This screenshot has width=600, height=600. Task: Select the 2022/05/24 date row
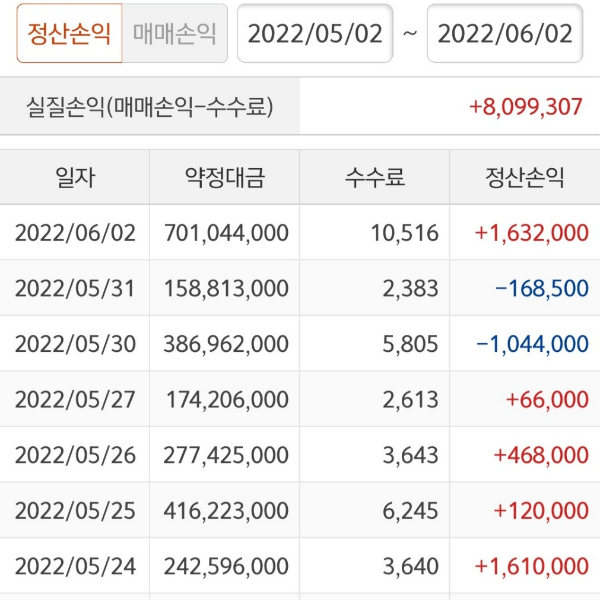coord(75,566)
